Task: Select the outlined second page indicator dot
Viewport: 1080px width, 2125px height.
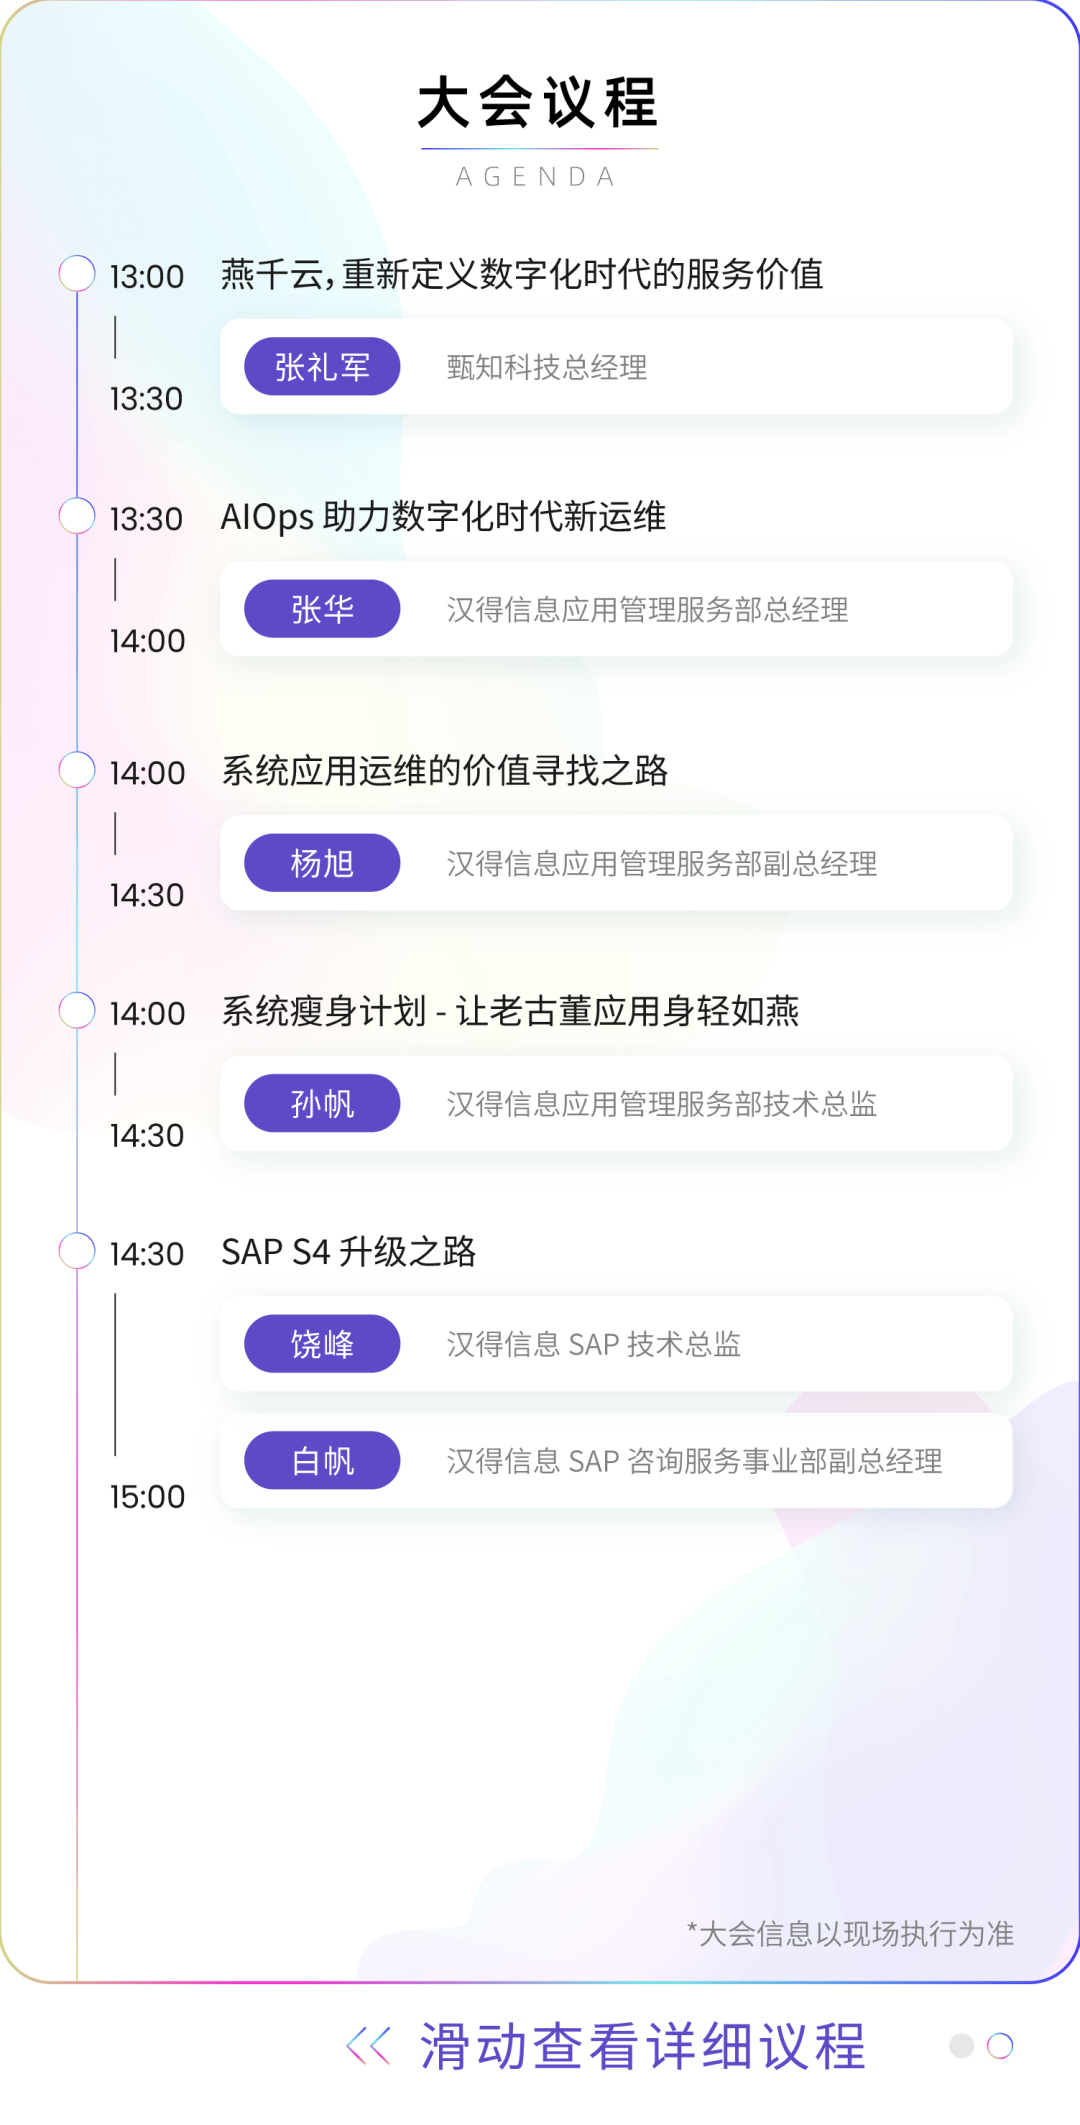Action: [x=1000, y=2046]
